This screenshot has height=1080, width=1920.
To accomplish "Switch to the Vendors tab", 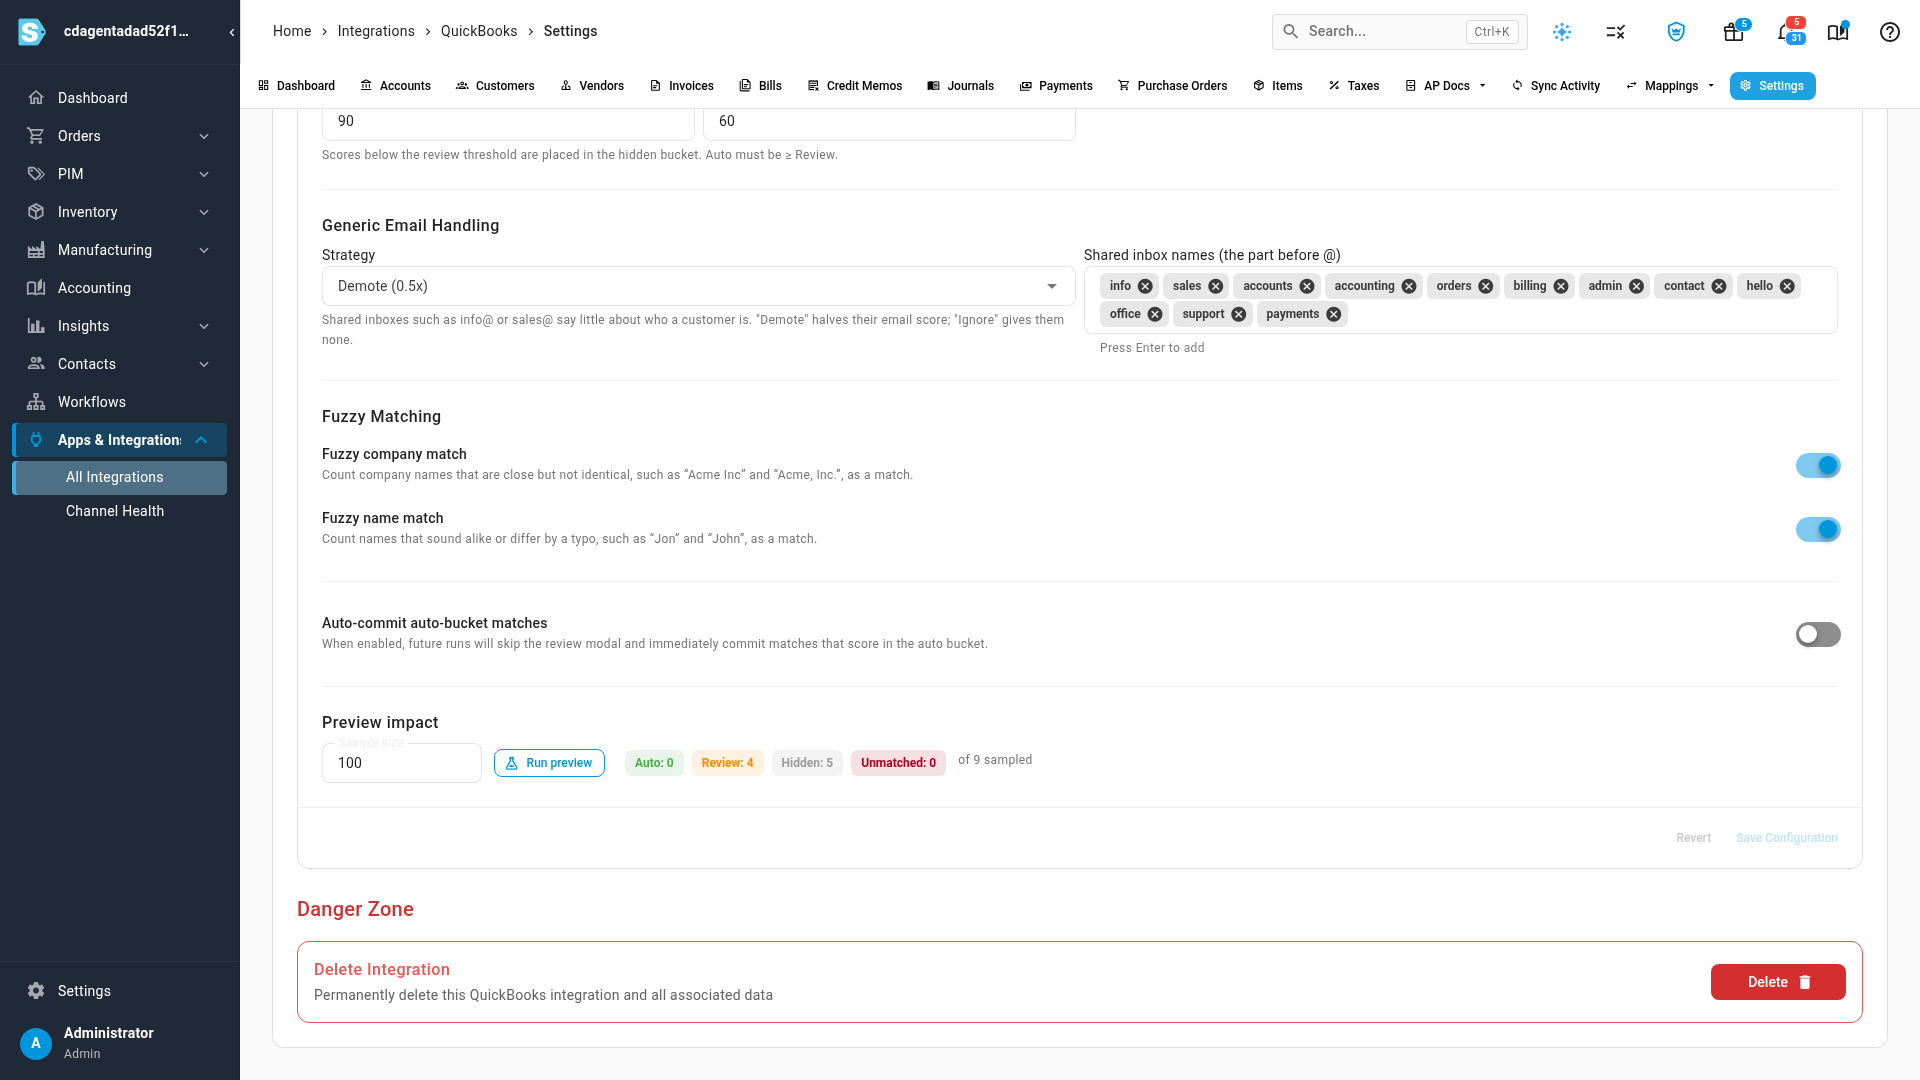I will coord(592,86).
